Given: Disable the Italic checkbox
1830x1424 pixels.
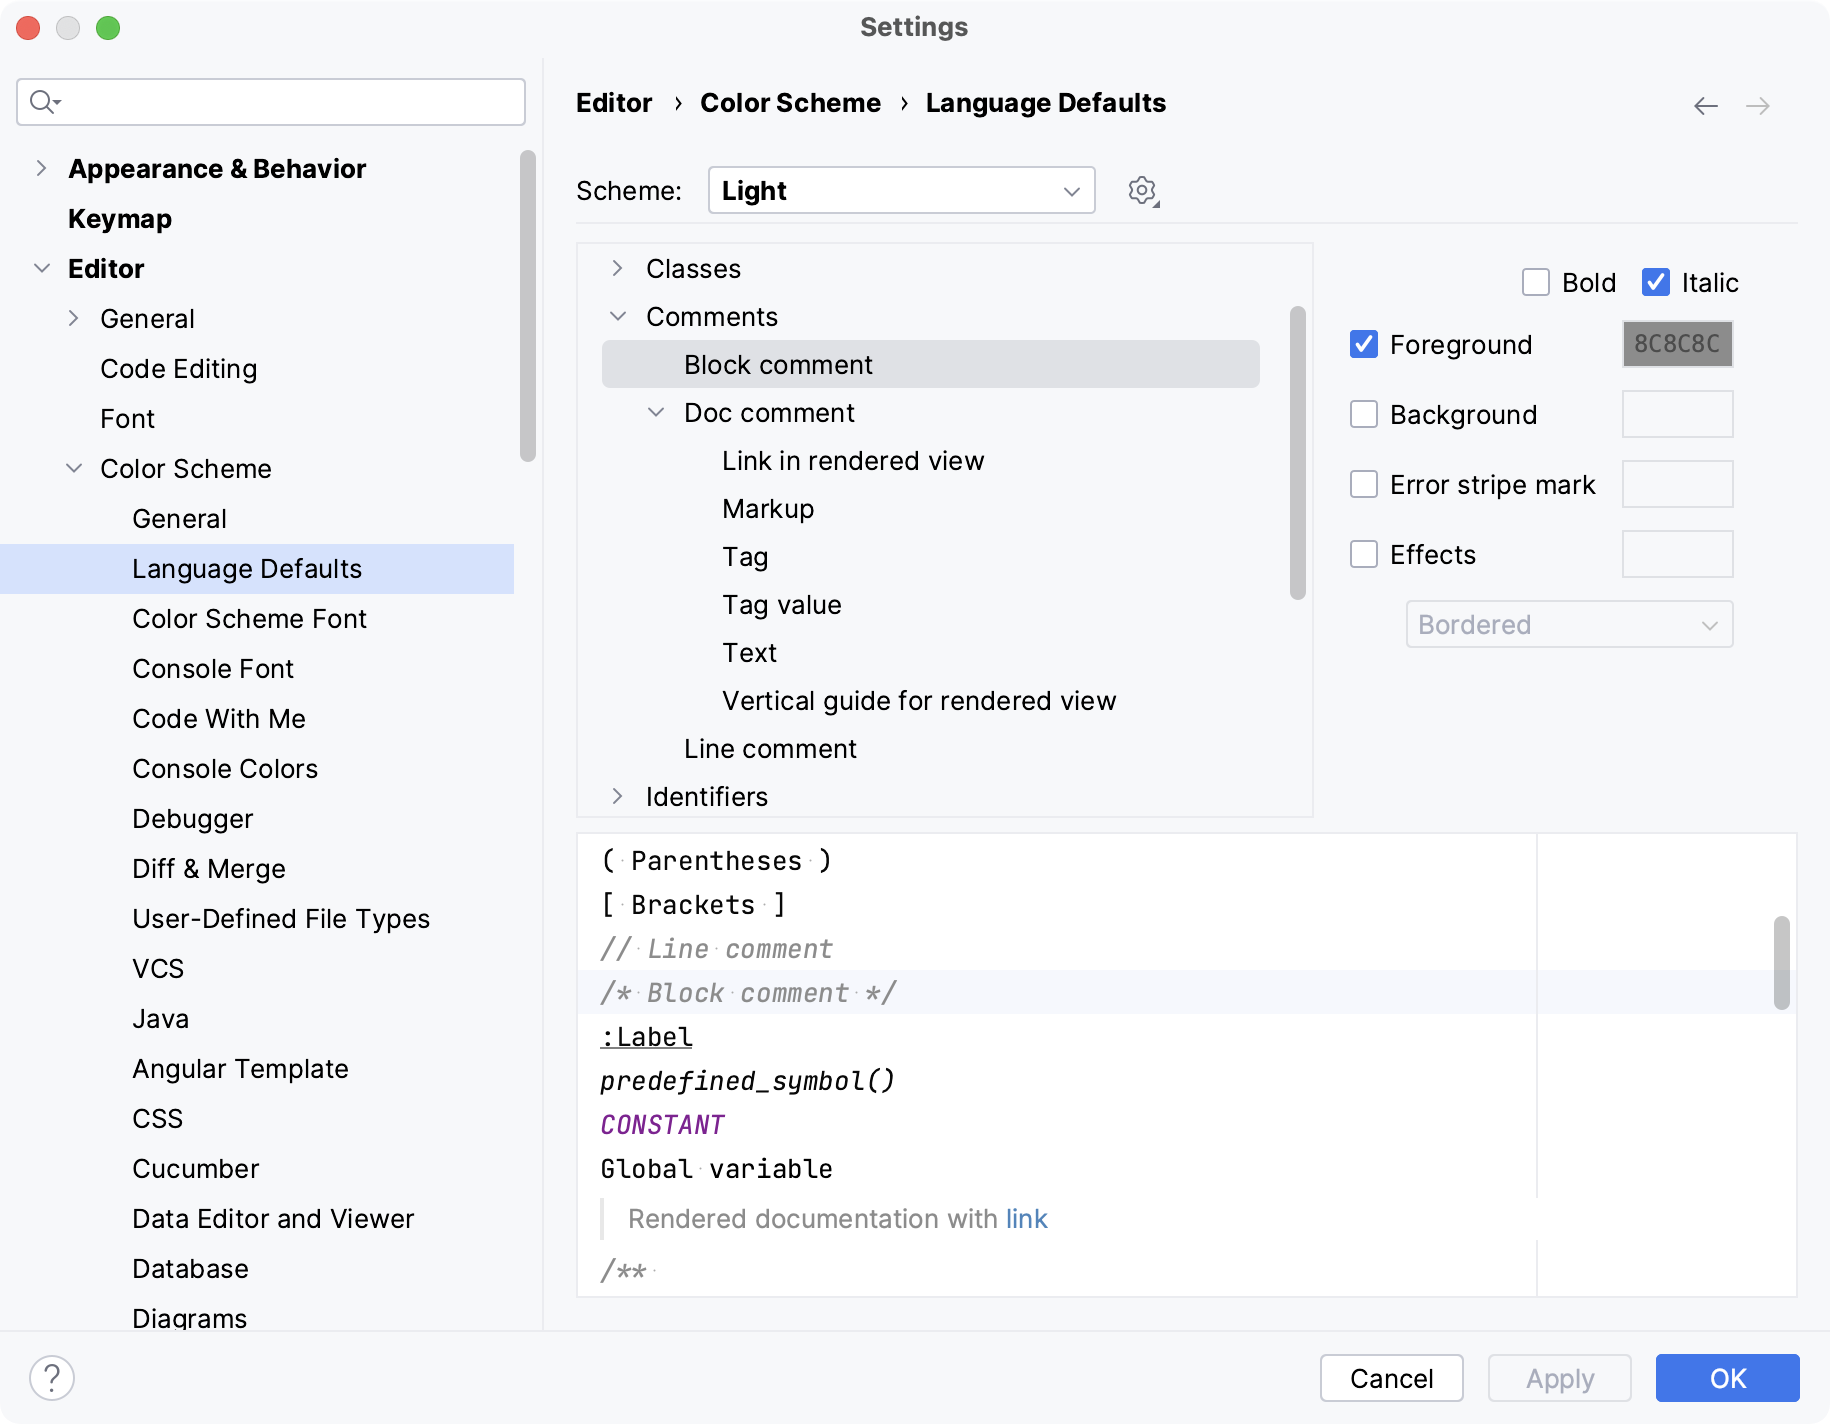Looking at the screenshot, I should coord(1655,283).
